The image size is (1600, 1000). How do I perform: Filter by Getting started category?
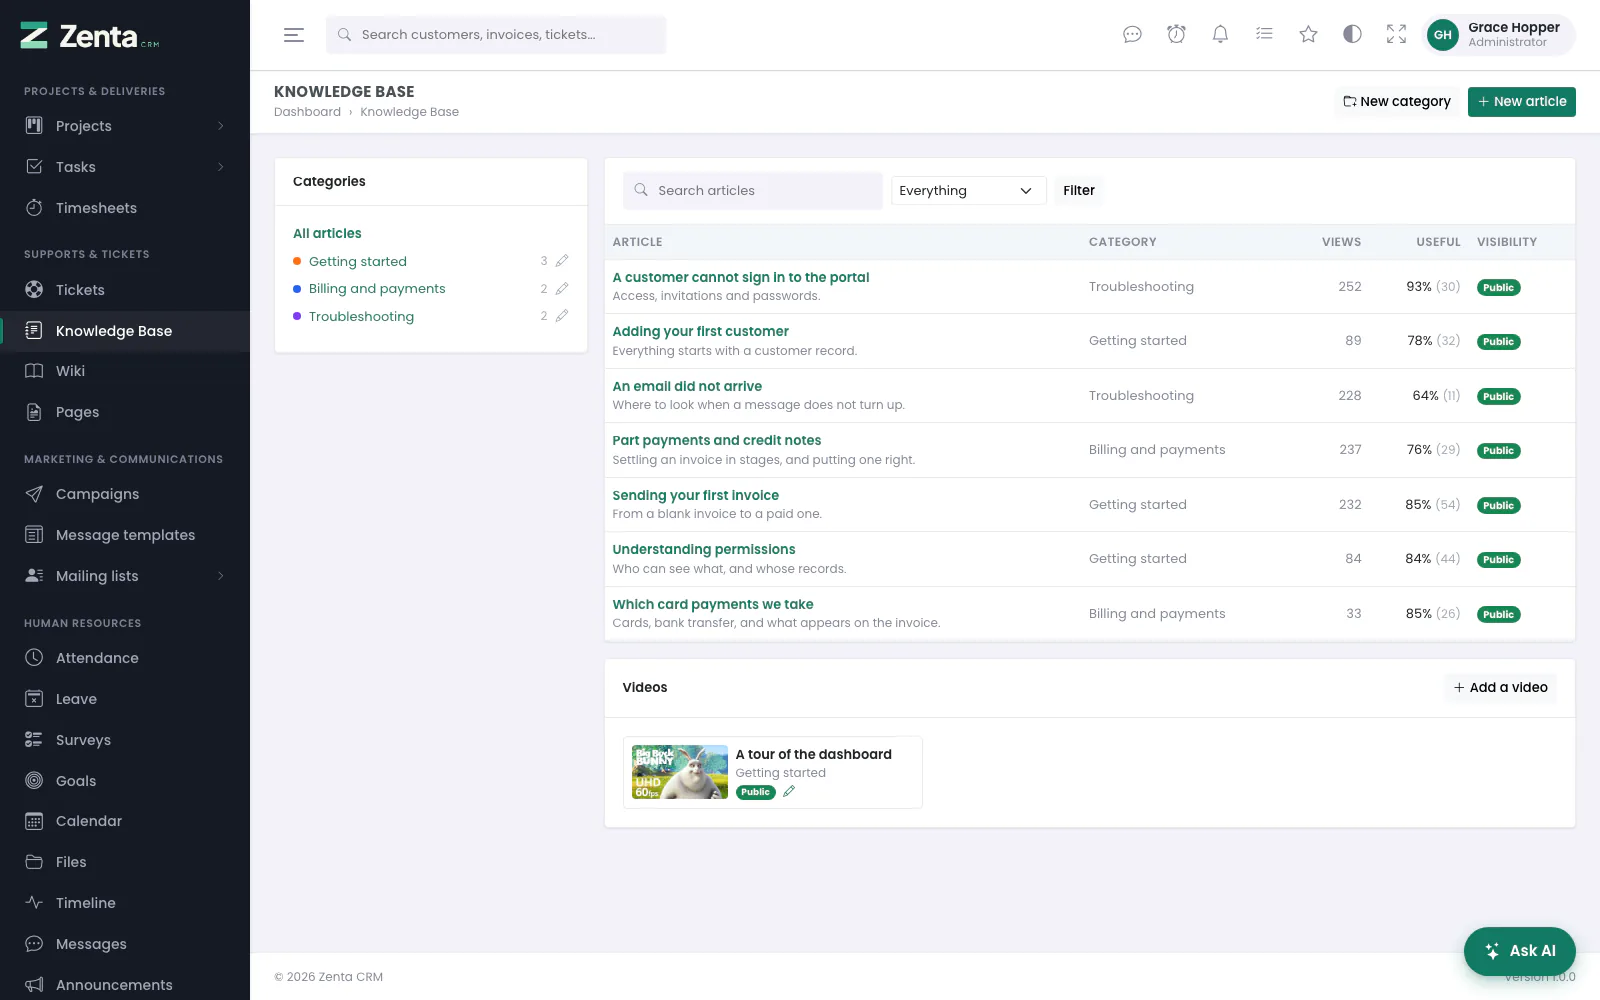pos(358,261)
